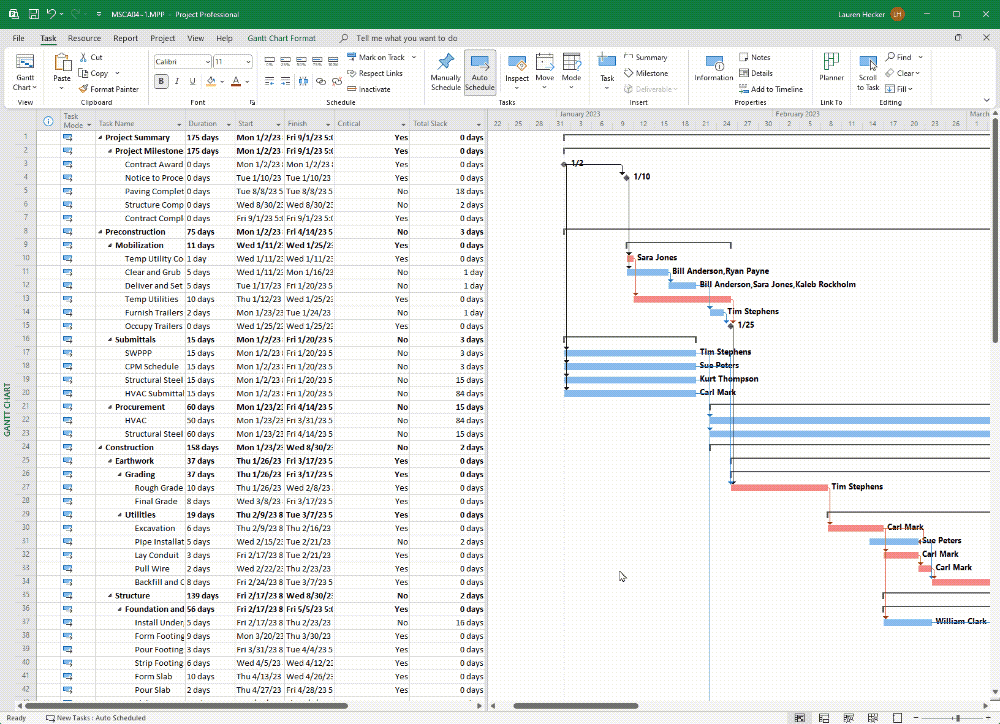Switch to the Resource ribbon tab

point(84,38)
